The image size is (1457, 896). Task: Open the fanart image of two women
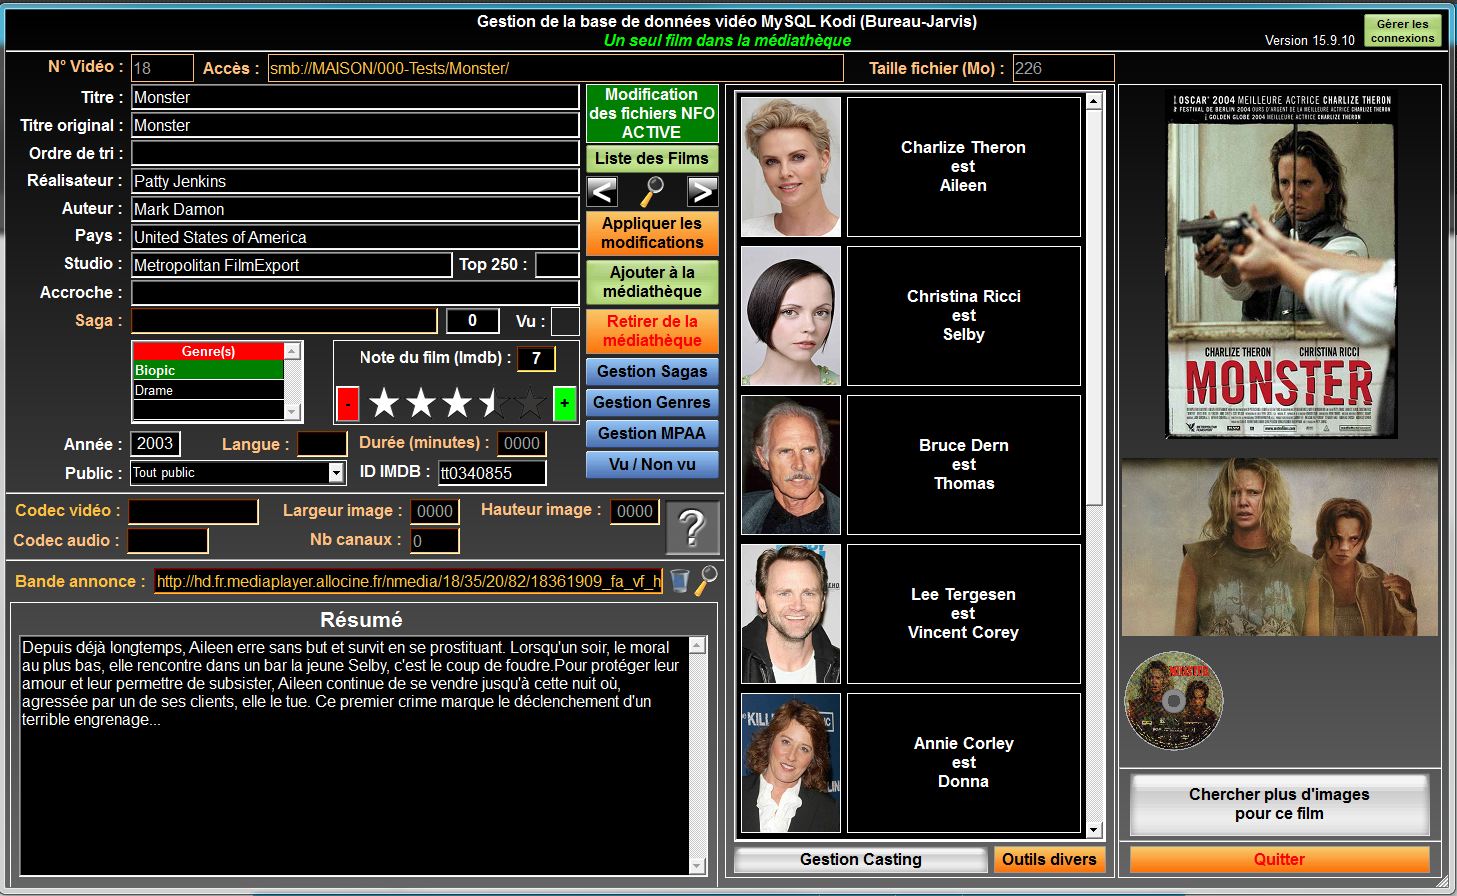[x=1280, y=547]
